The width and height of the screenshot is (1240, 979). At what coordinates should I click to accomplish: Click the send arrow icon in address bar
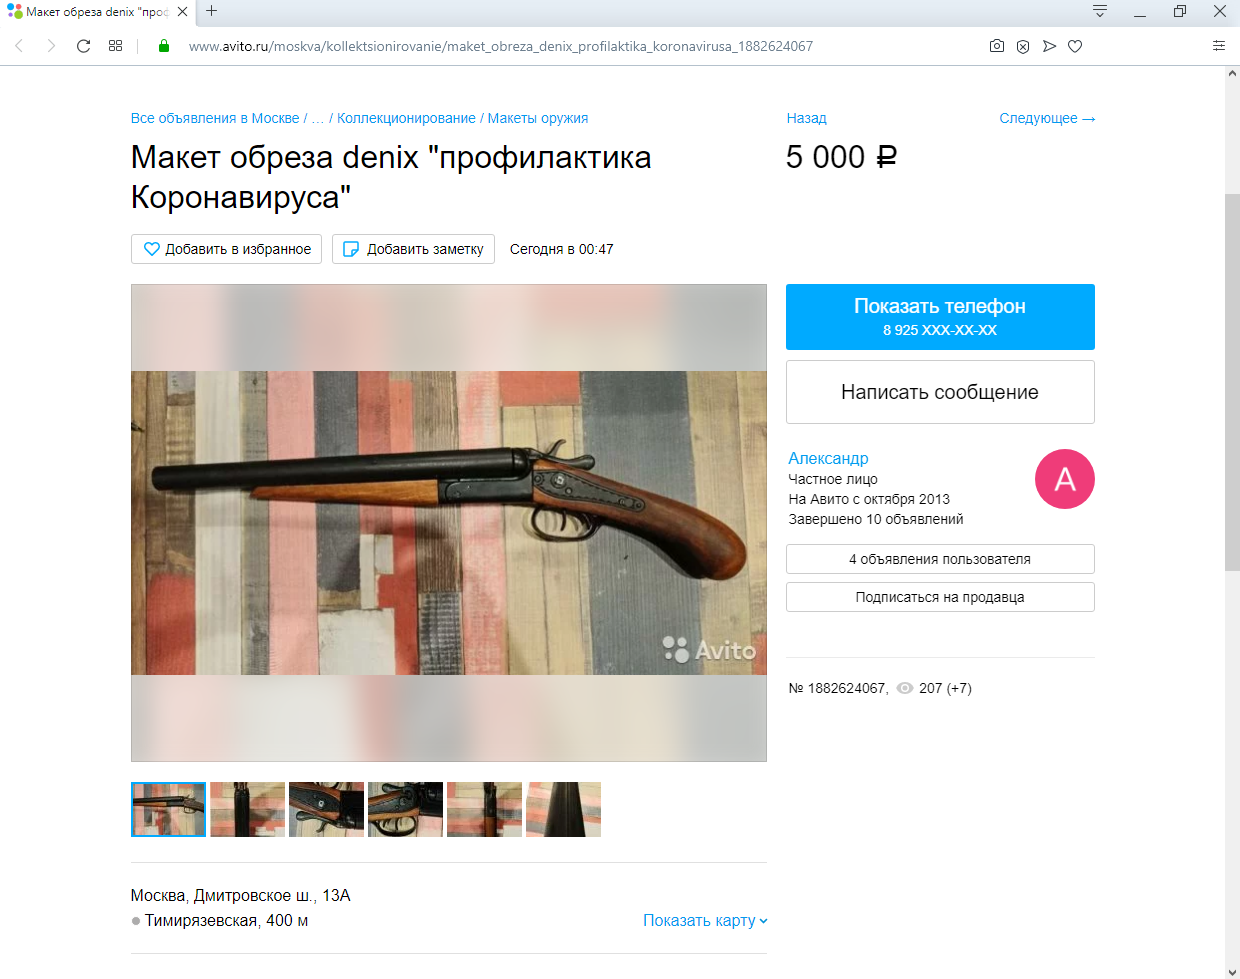coord(1049,46)
